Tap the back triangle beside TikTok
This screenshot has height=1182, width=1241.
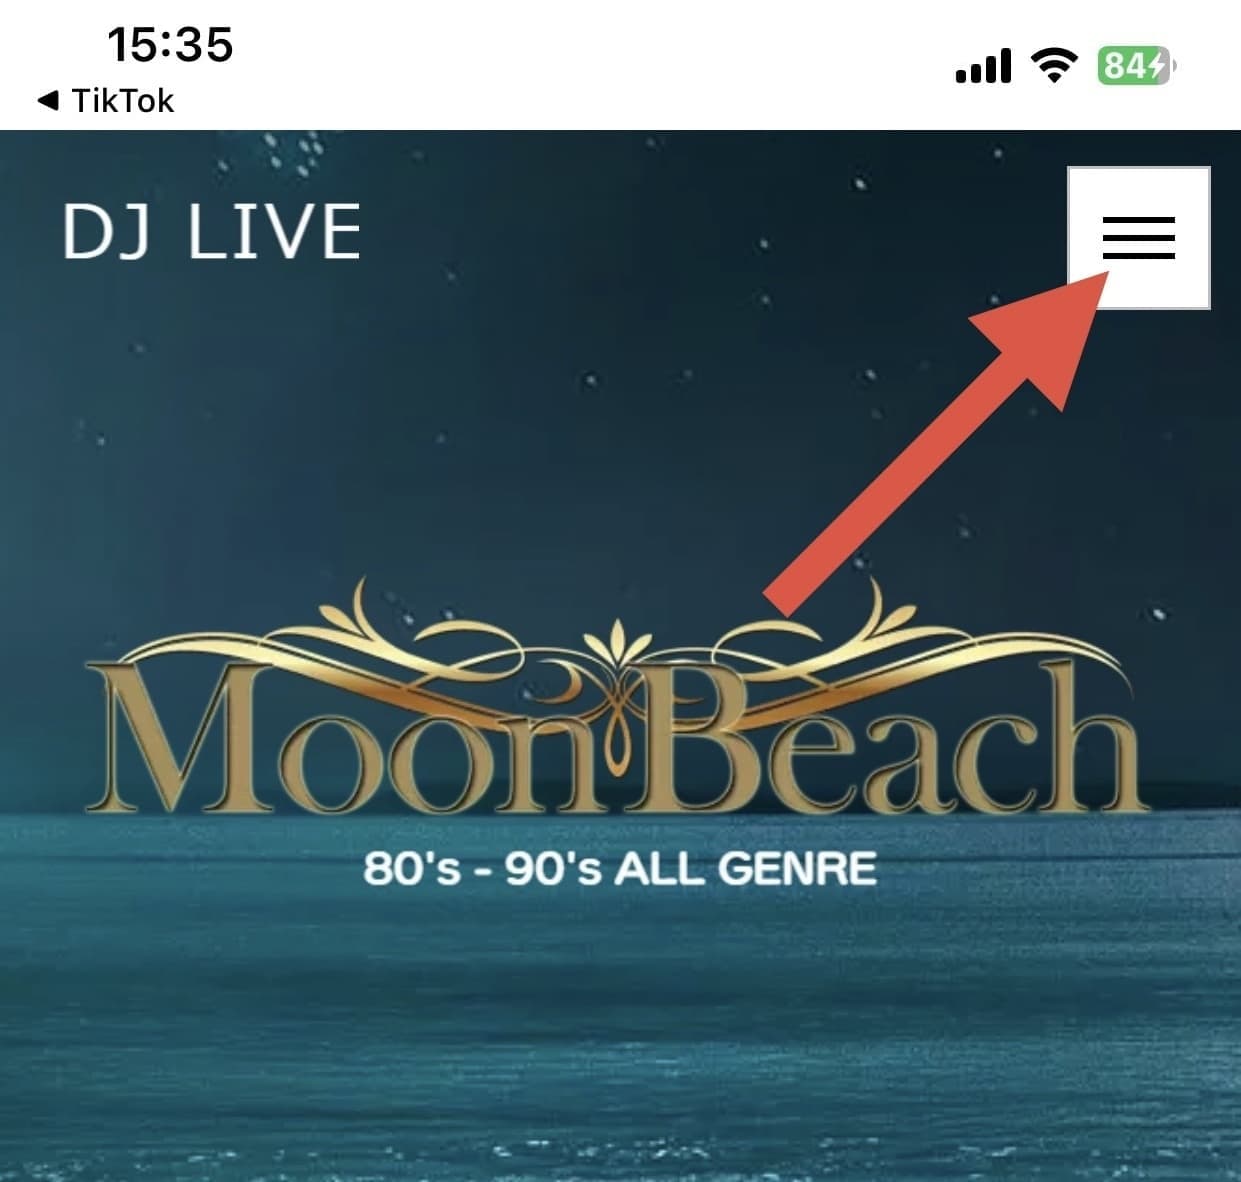coord(47,100)
